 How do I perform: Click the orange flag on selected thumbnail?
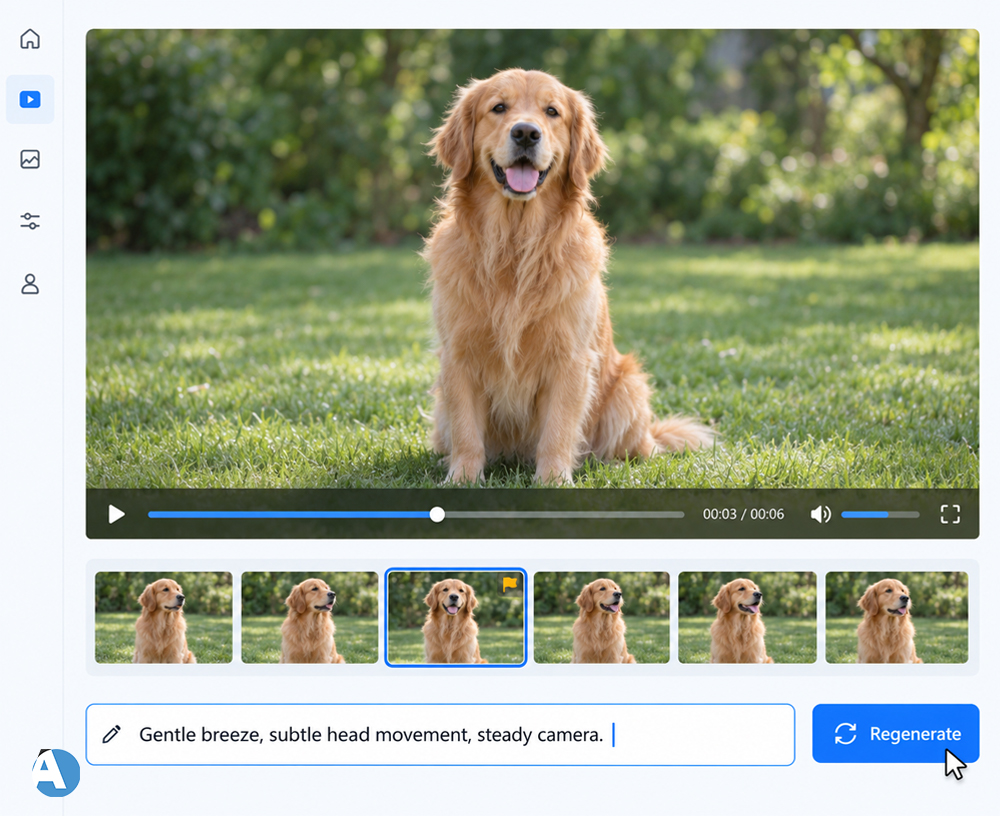(x=510, y=584)
